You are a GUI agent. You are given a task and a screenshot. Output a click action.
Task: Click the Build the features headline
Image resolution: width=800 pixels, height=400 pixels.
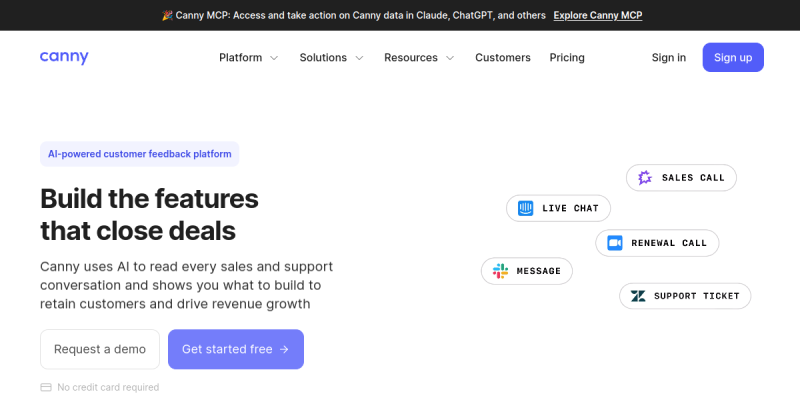click(x=149, y=215)
